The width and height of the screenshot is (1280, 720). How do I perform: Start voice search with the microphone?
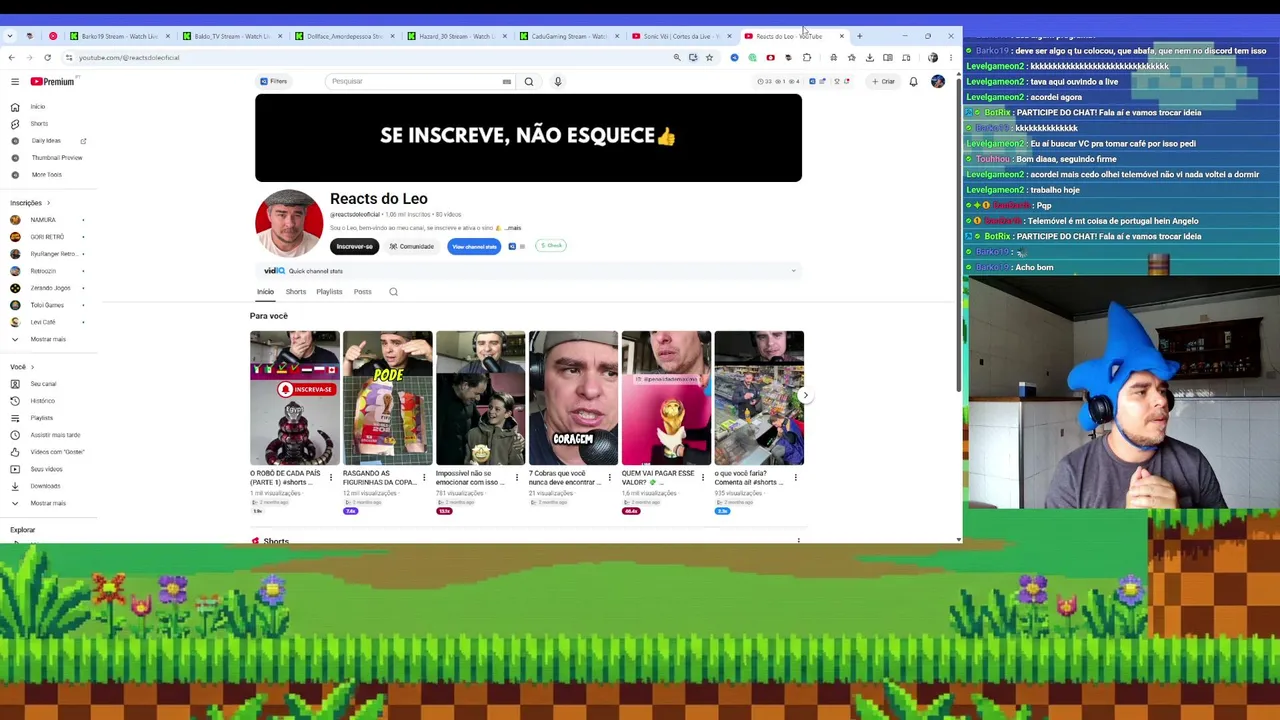click(558, 81)
